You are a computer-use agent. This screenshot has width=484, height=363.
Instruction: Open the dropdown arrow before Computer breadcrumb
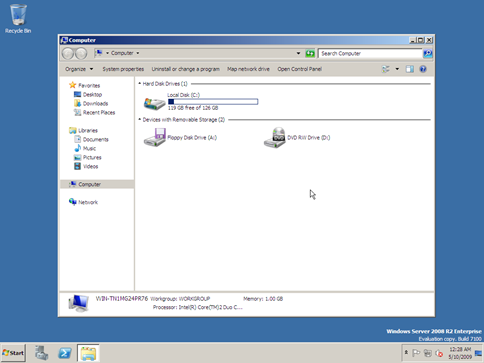click(107, 53)
